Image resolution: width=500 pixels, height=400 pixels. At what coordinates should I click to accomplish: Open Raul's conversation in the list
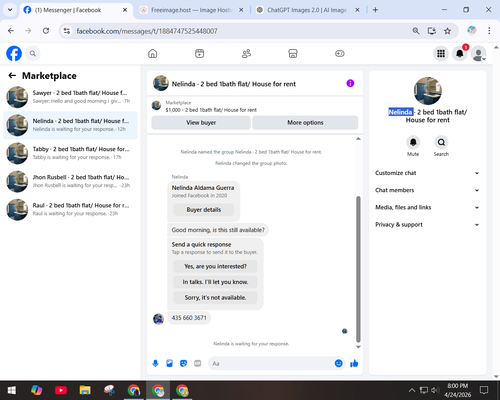click(70, 210)
